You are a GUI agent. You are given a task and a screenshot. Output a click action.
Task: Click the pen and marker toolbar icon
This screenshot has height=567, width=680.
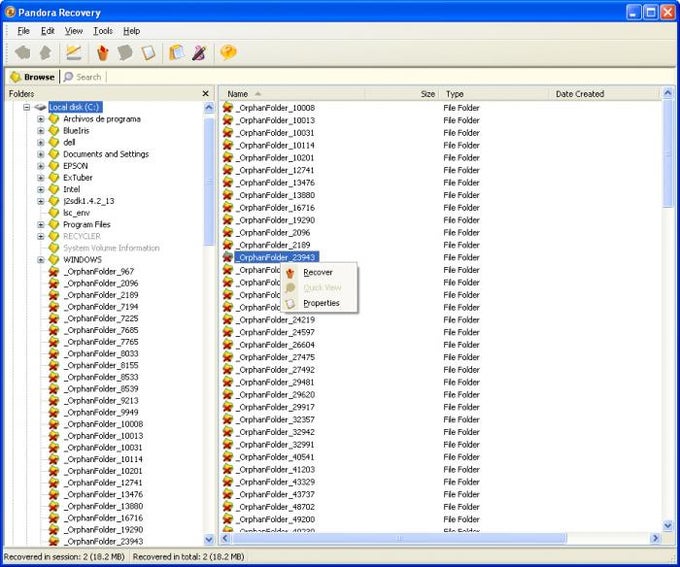tap(199, 53)
